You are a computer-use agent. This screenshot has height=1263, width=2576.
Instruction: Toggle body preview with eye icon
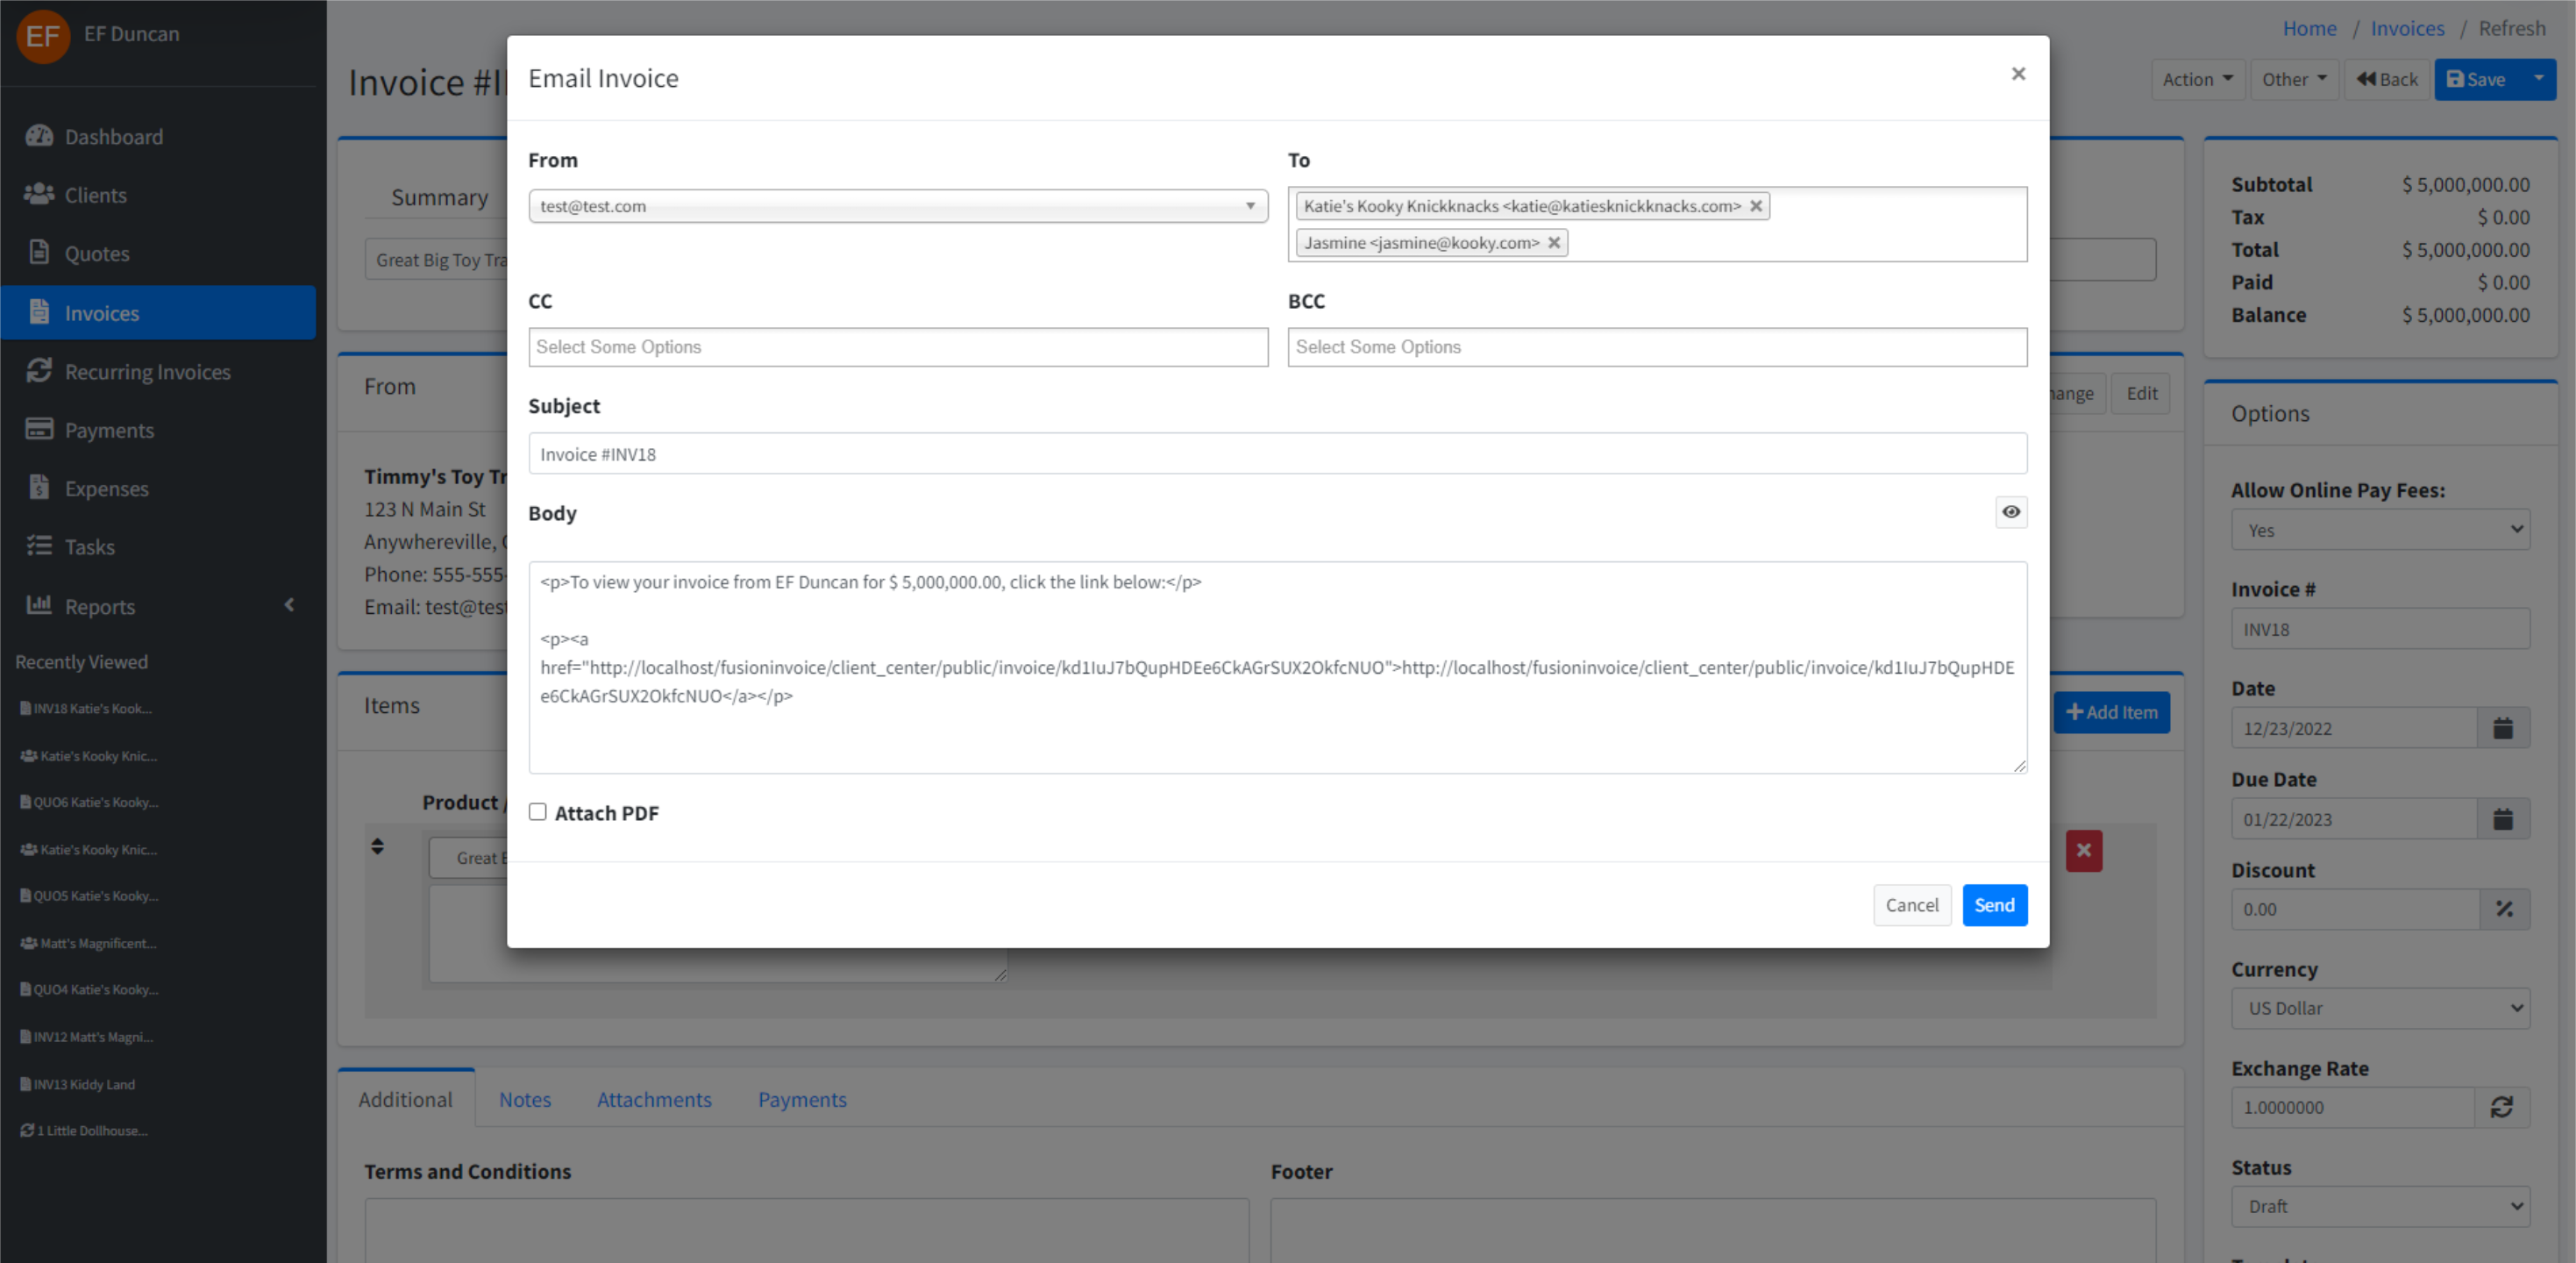coord(2010,512)
